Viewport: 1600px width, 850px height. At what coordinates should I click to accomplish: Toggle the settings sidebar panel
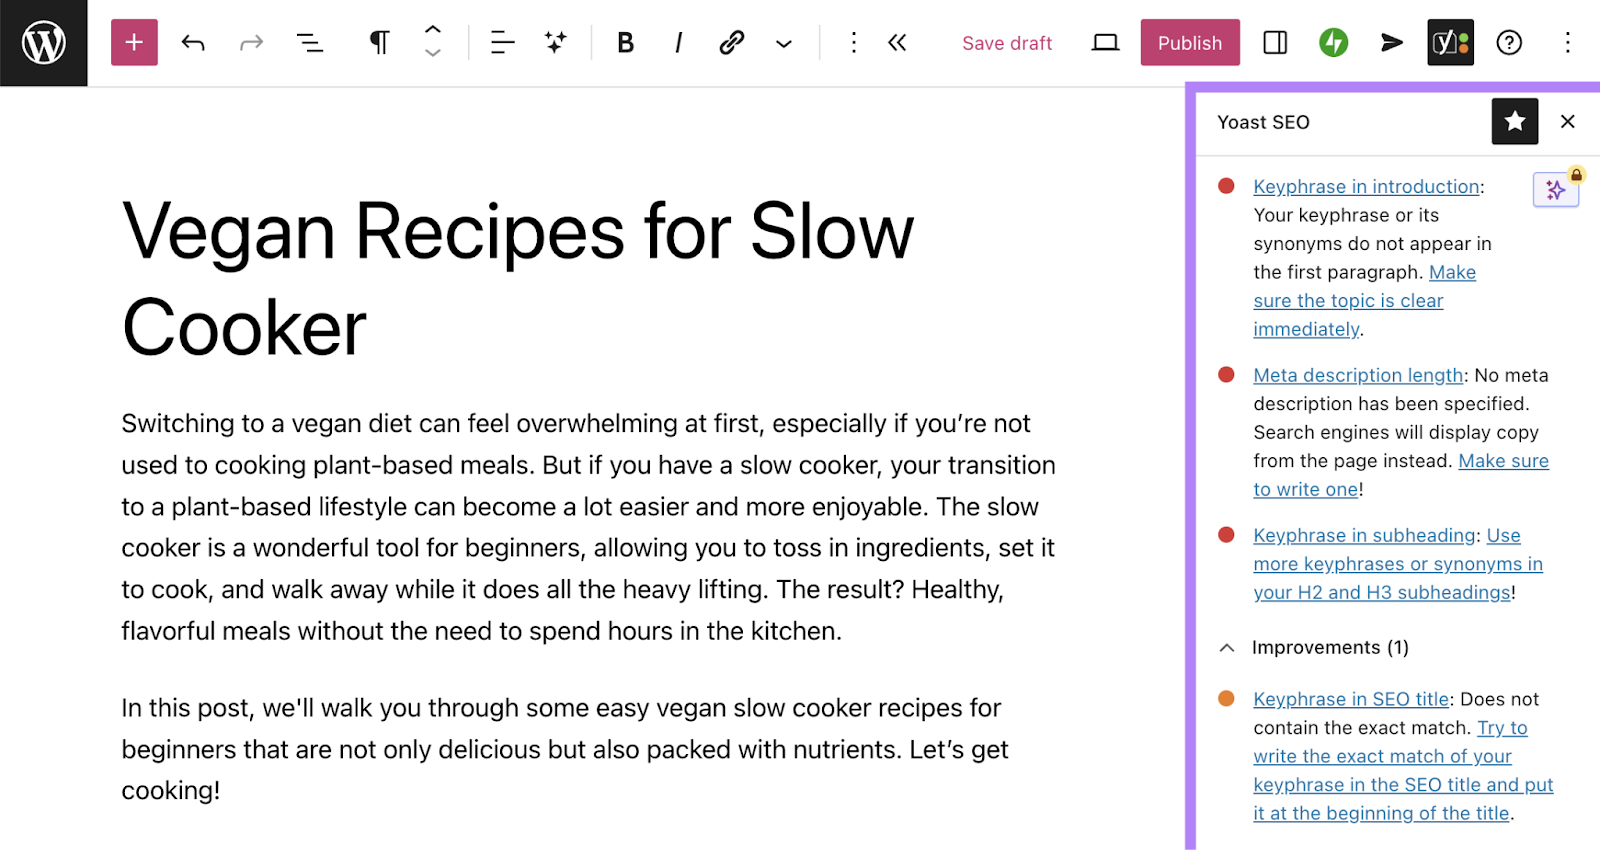1275,43
